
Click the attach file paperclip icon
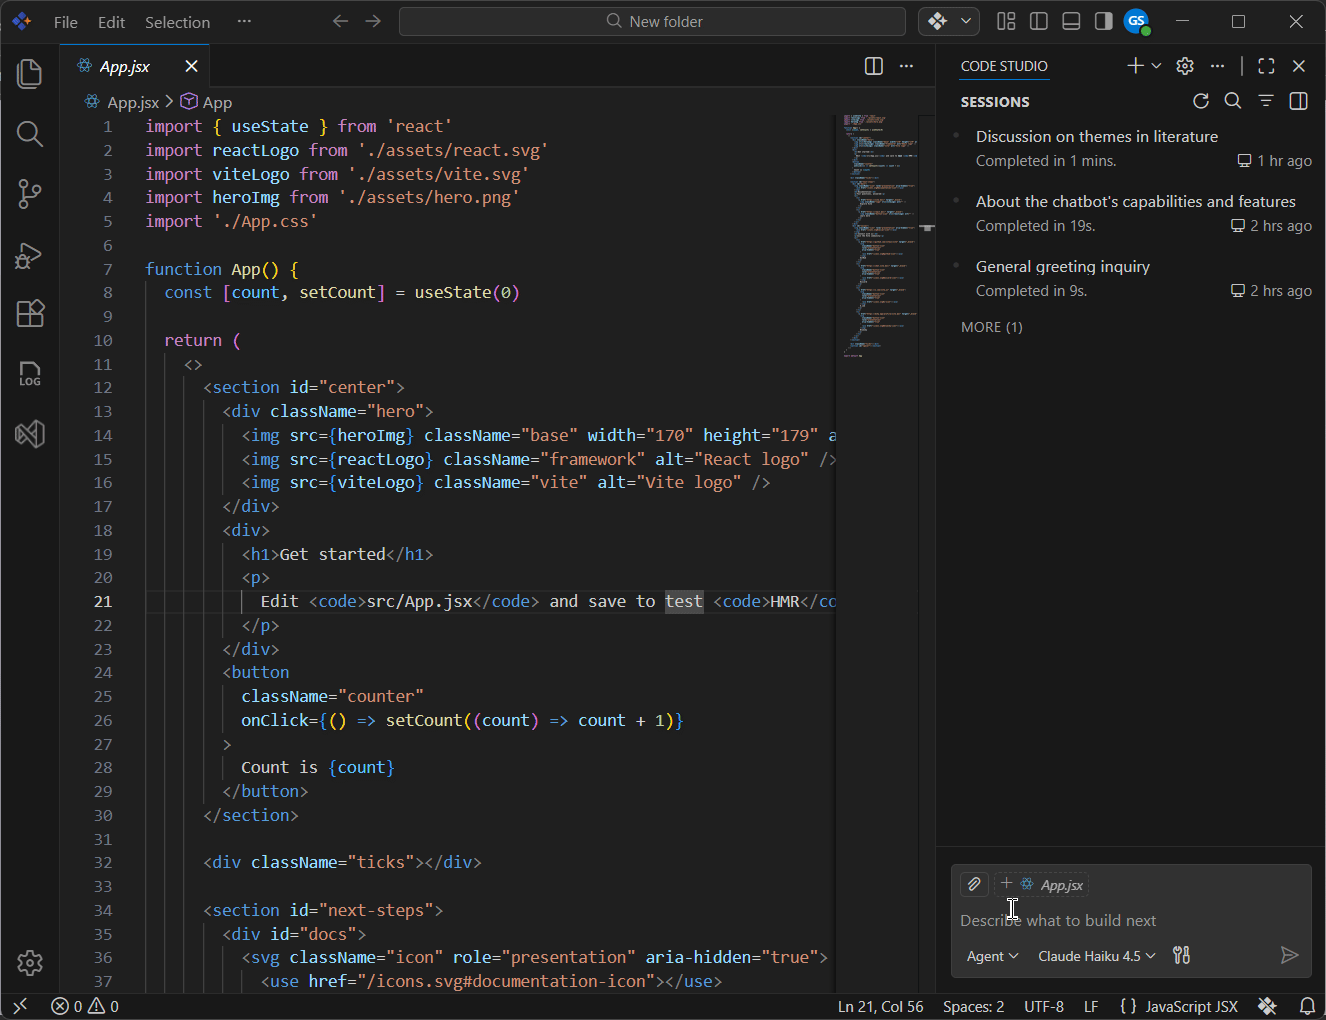974,884
